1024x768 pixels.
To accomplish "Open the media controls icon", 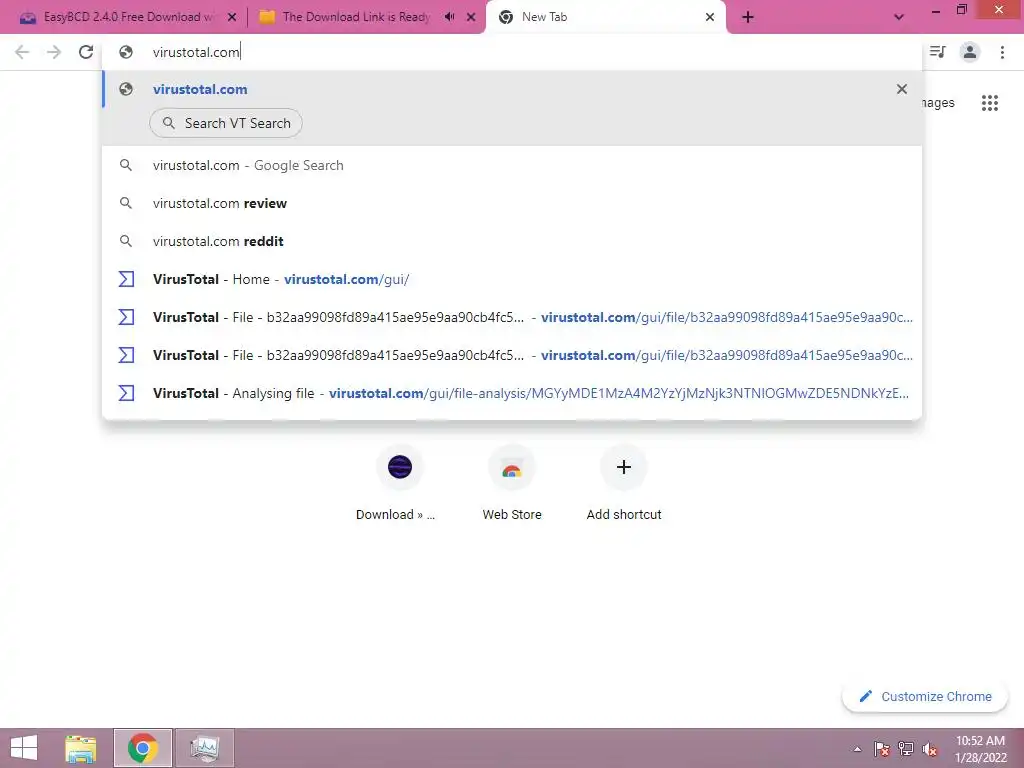I will coord(938,52).
